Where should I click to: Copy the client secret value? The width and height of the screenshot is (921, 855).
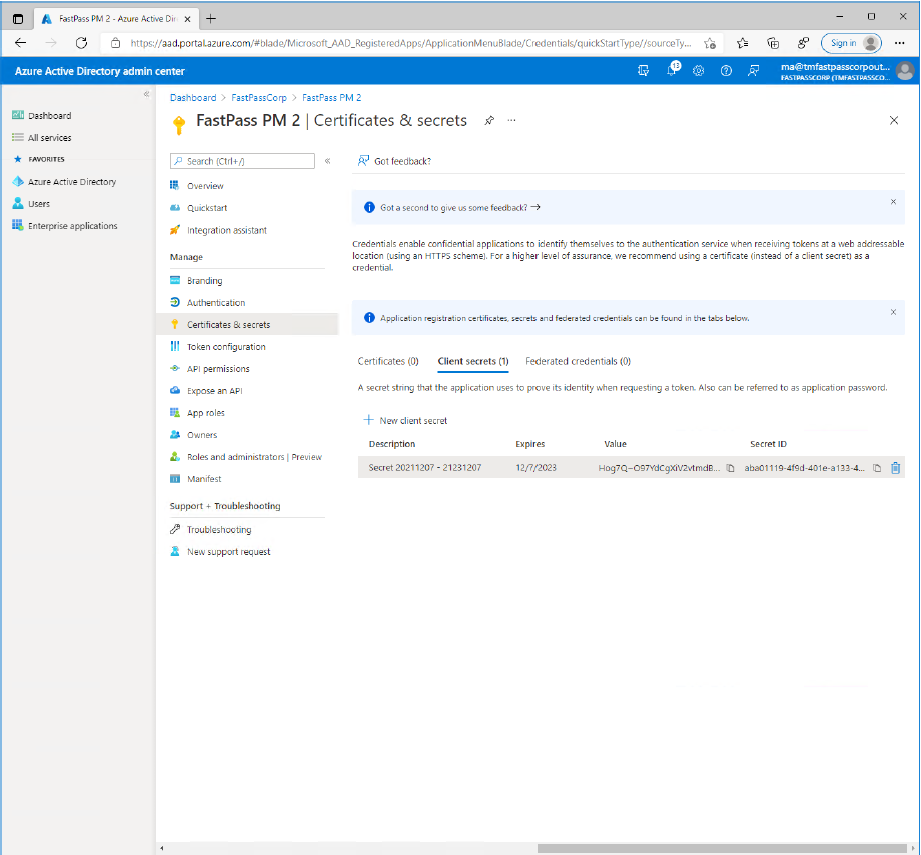[730, 468]
